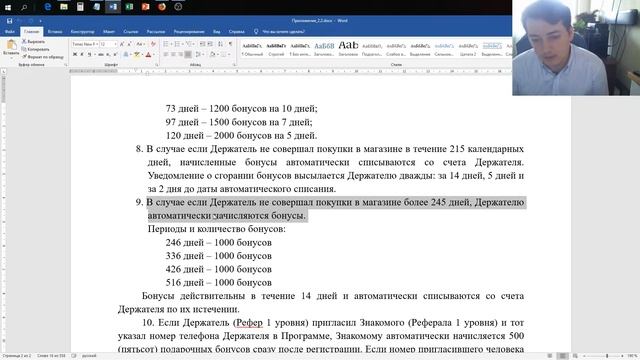Click the increase font size icon
This screenshot has height=360, width=640.
point(122,44)
